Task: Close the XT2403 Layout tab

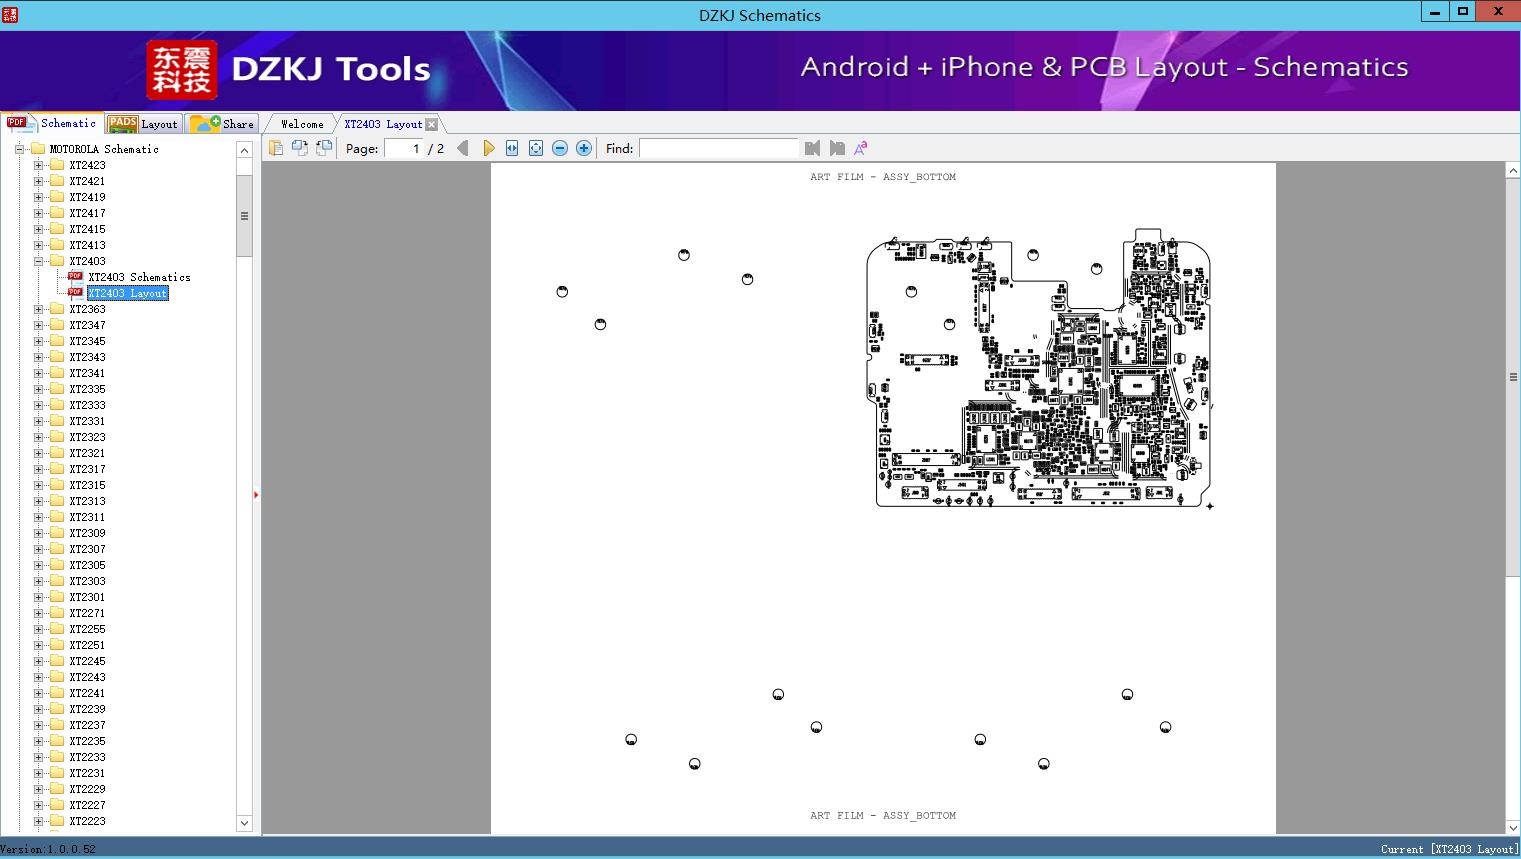Action: tap(431, 124)
